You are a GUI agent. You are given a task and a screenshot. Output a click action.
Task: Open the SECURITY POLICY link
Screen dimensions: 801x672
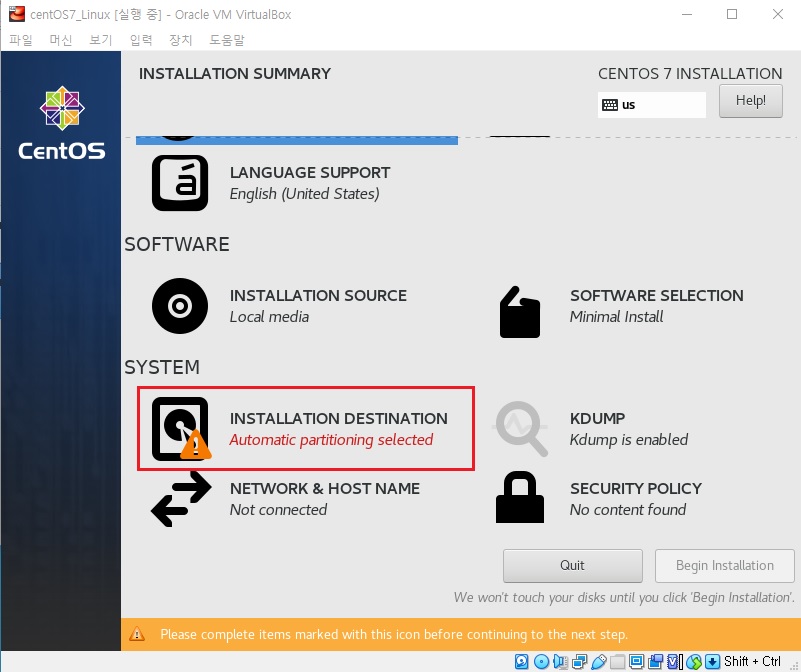635,489
